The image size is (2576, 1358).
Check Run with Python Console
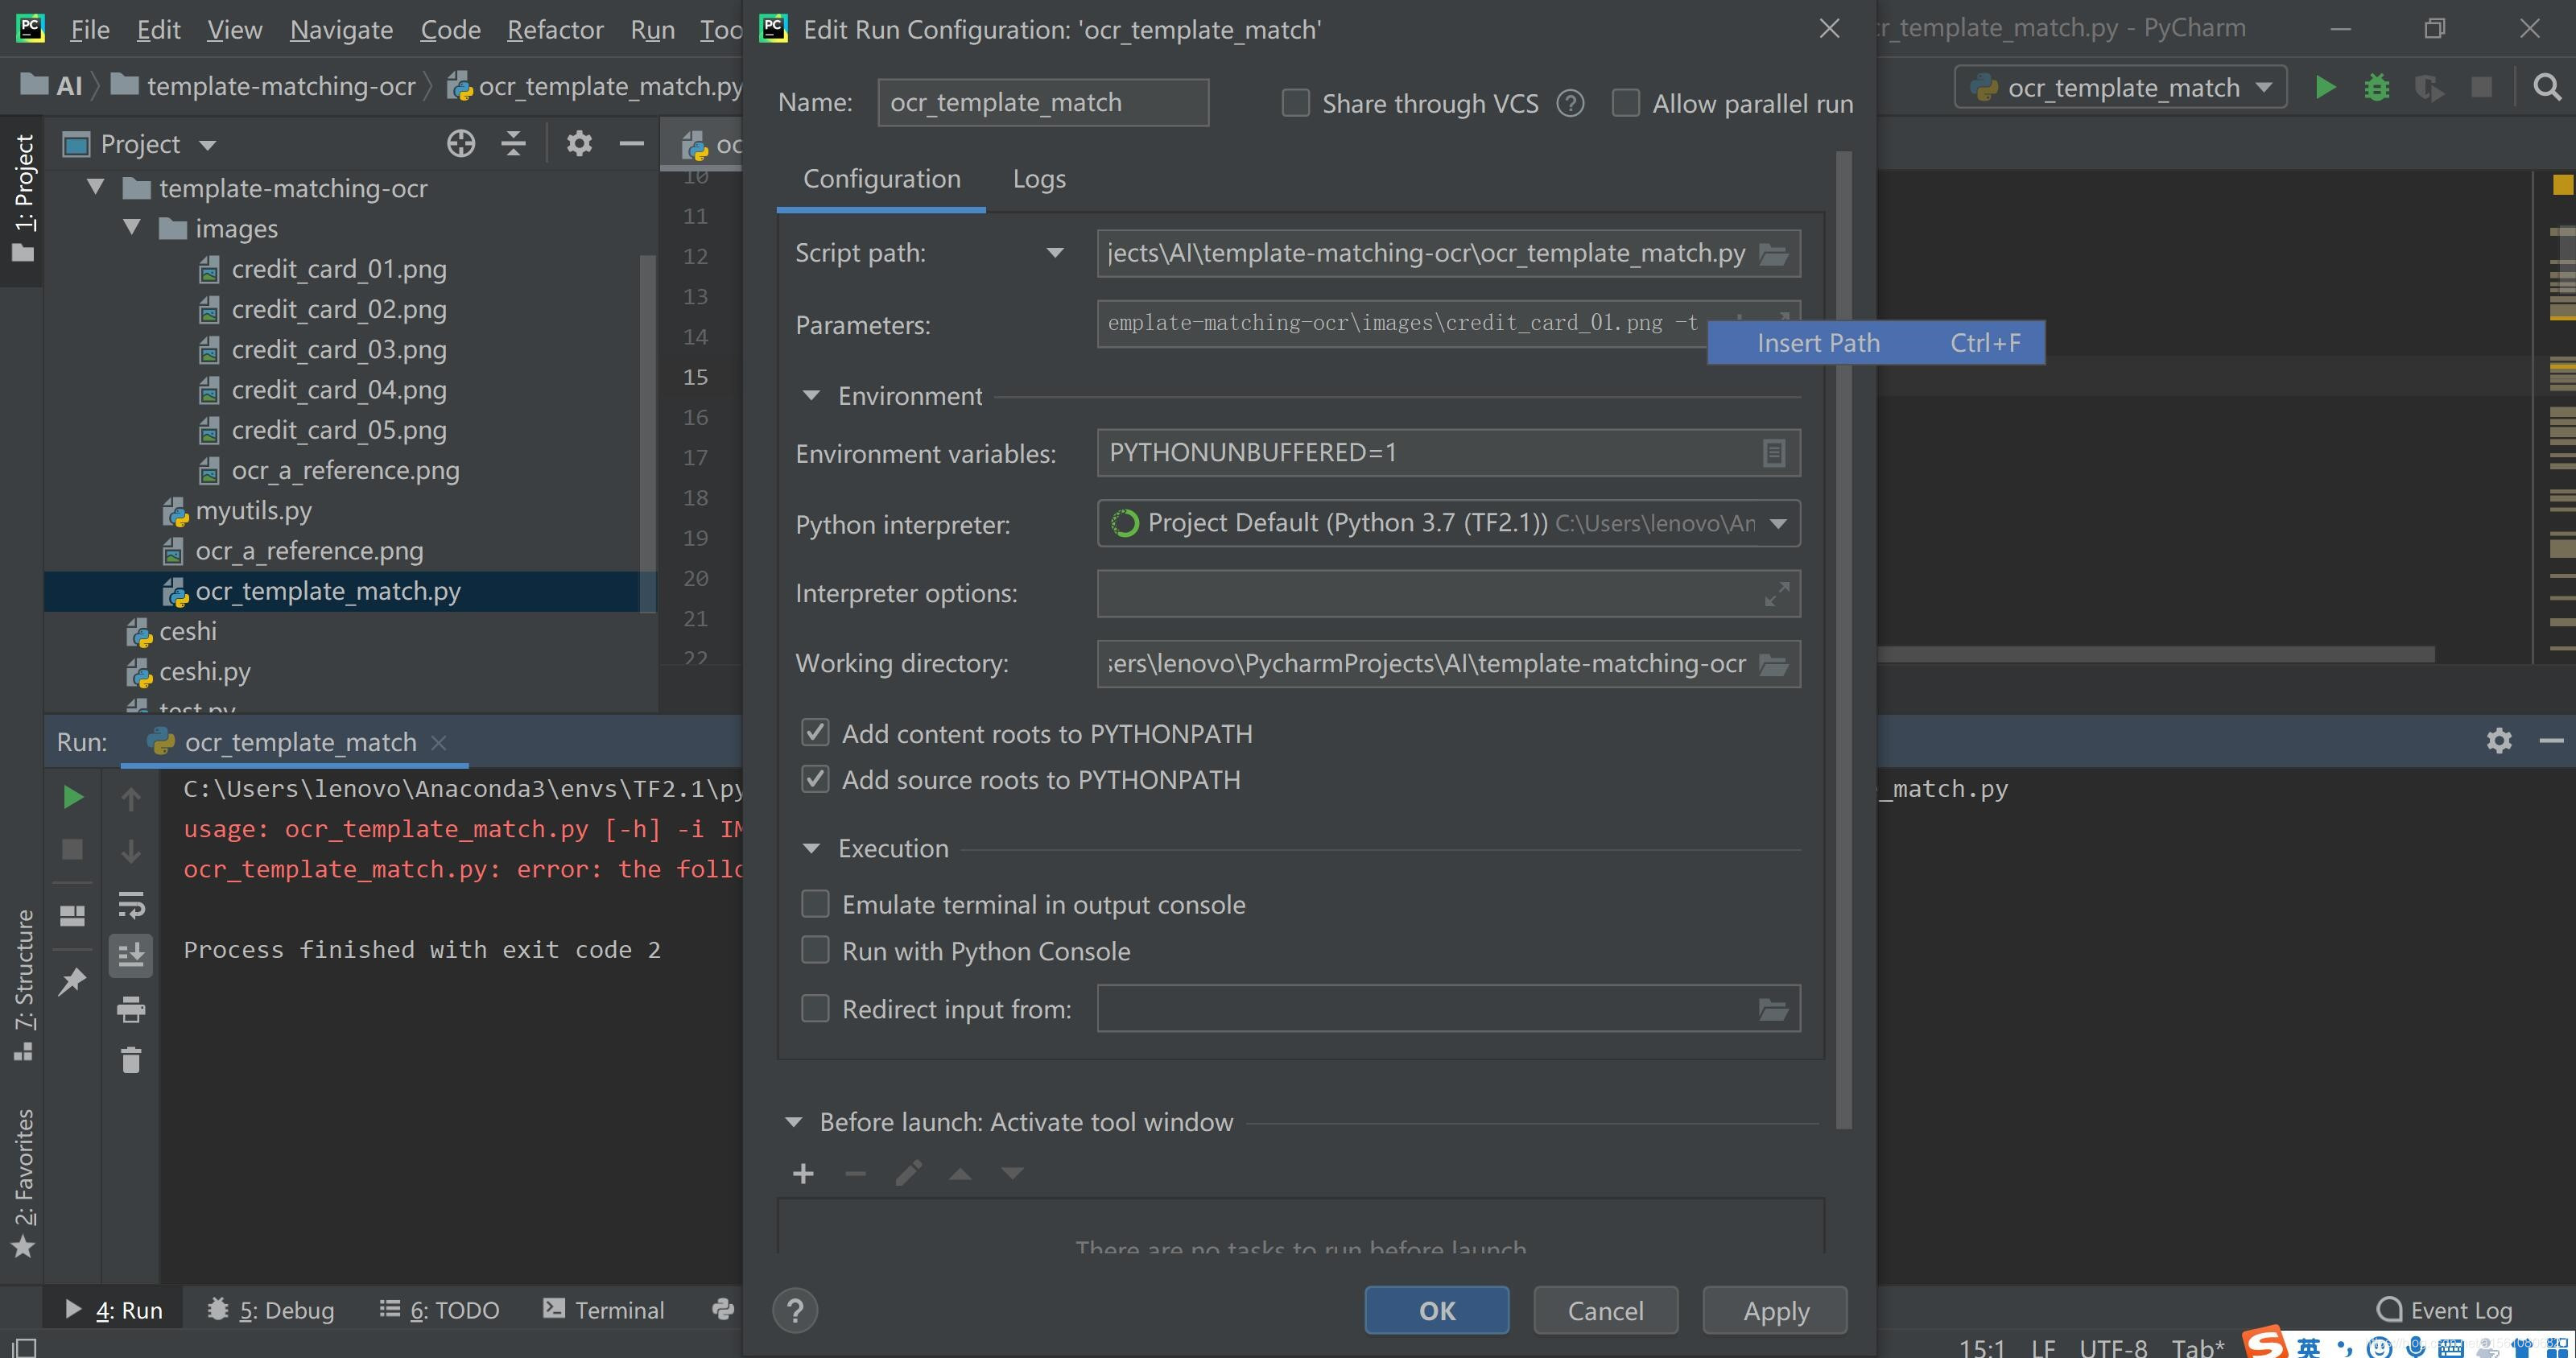(815, 950)
